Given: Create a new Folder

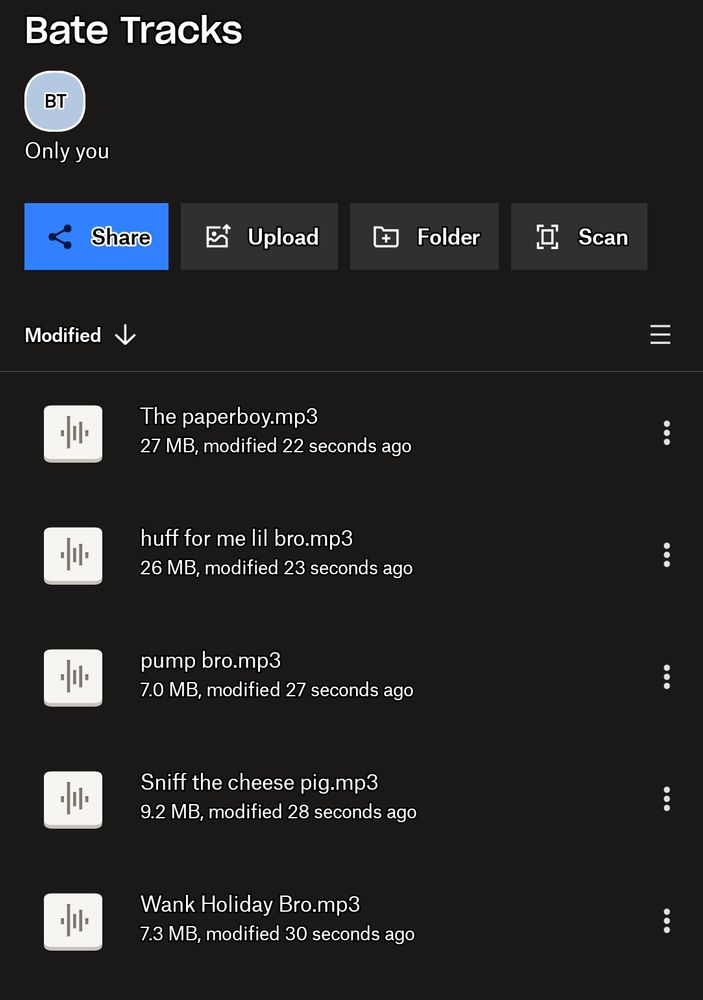Looking at the screenshot, I should coord(424,237).
